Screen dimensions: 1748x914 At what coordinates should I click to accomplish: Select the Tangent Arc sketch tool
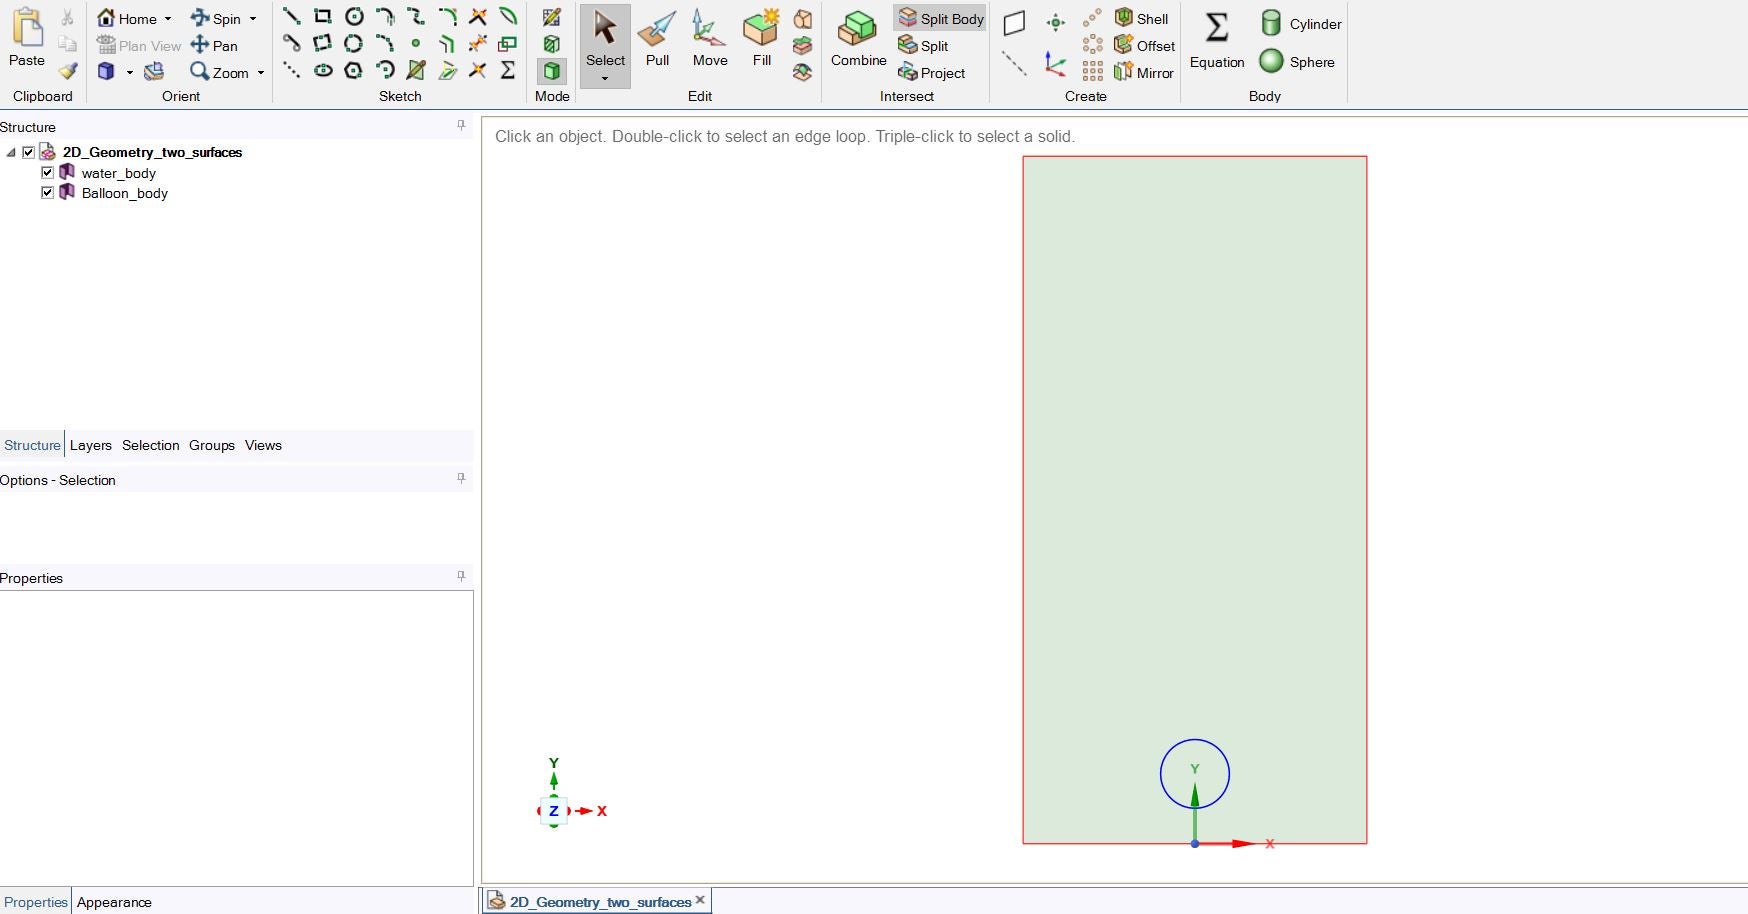coord(385,16)
